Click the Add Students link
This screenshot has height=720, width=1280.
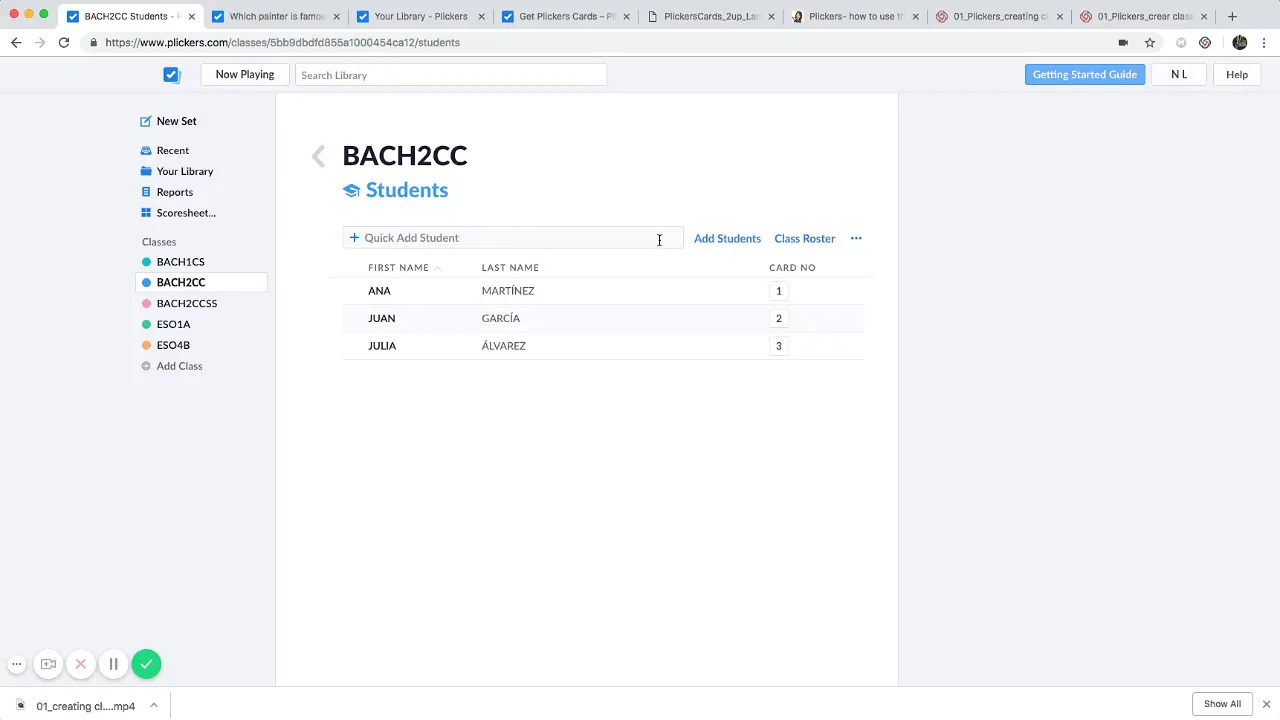pyautogui.click(x=727, y=238)
